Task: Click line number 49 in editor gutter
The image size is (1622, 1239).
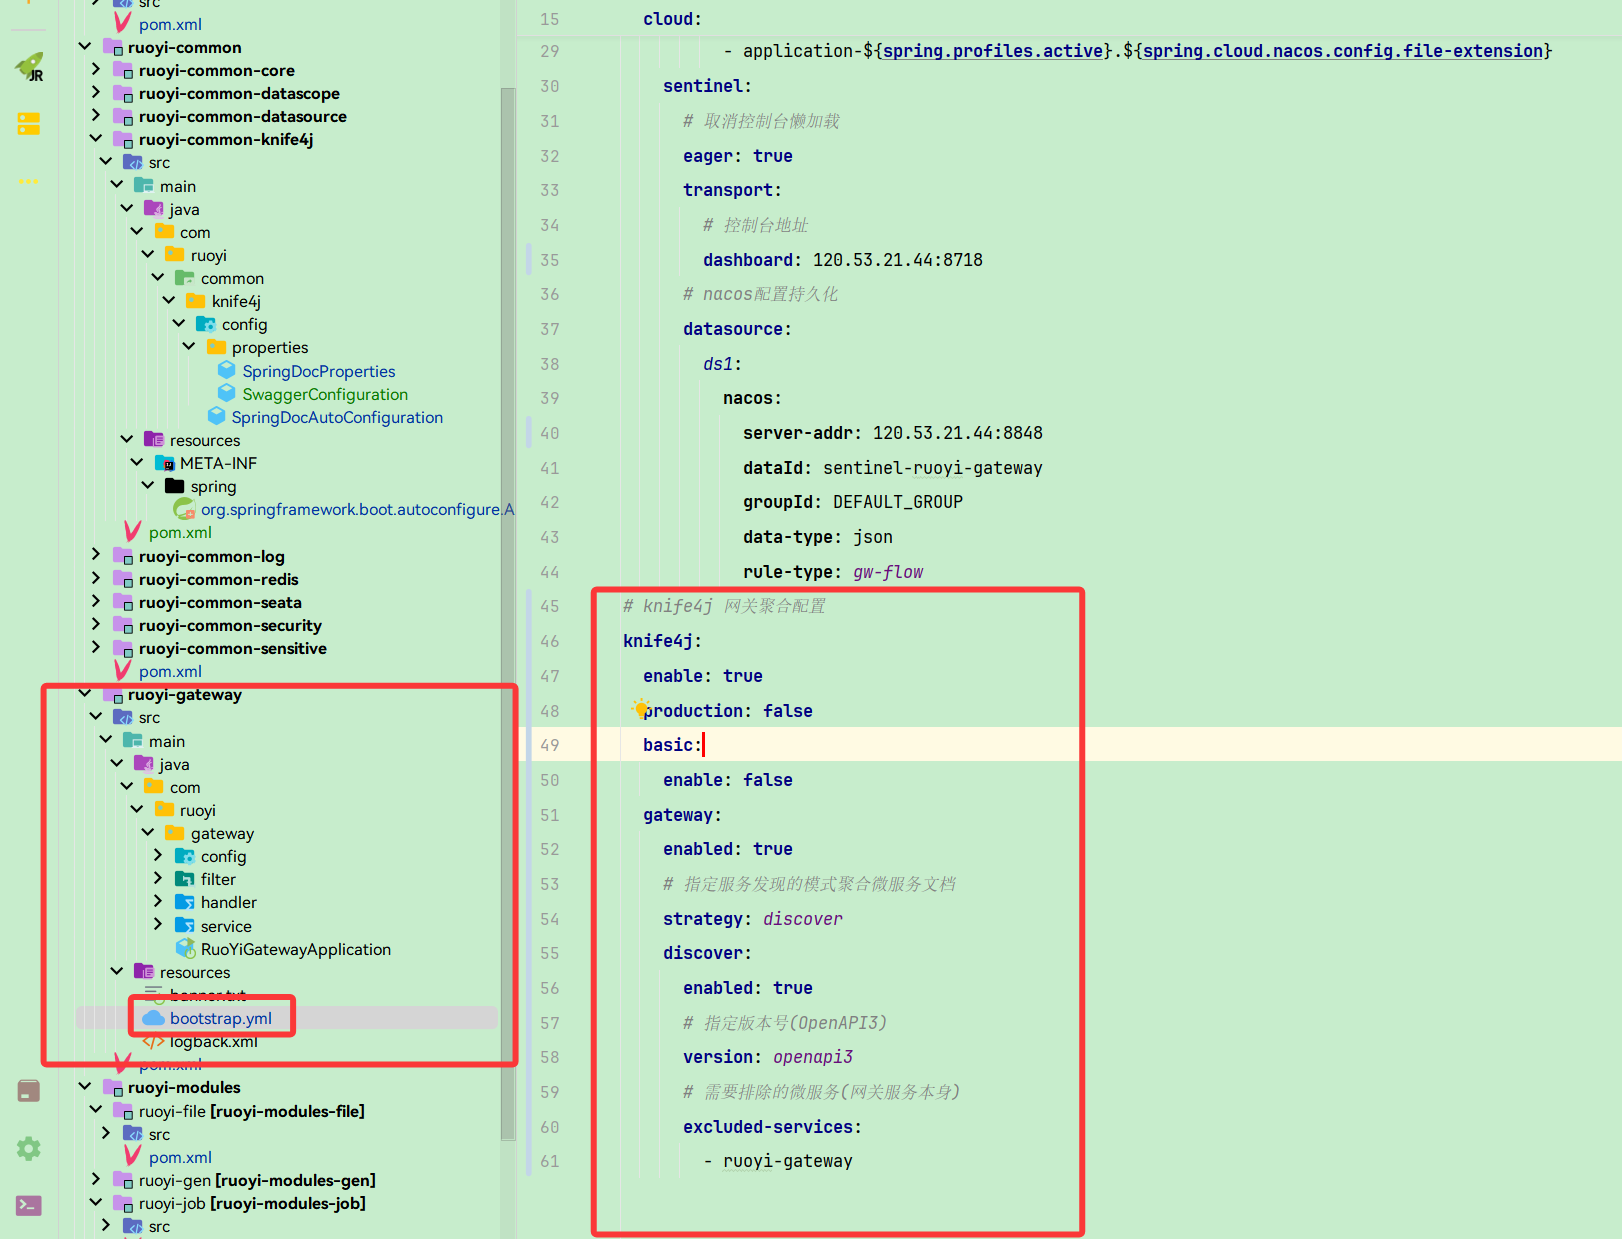Action: (549, 744)
